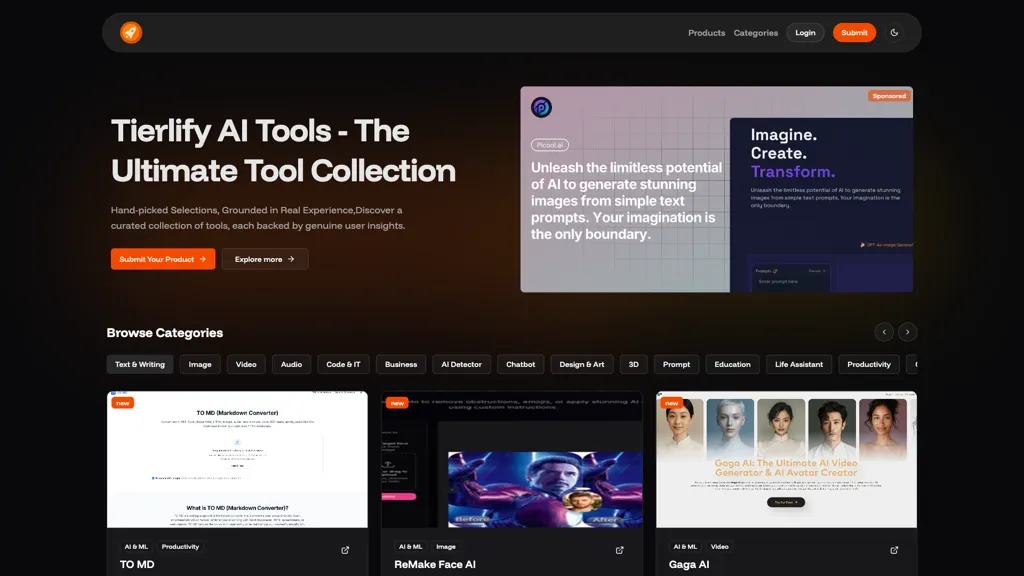Select the Code & IT category
Viewport: 1024px width, 576px height.
point(344,364)
